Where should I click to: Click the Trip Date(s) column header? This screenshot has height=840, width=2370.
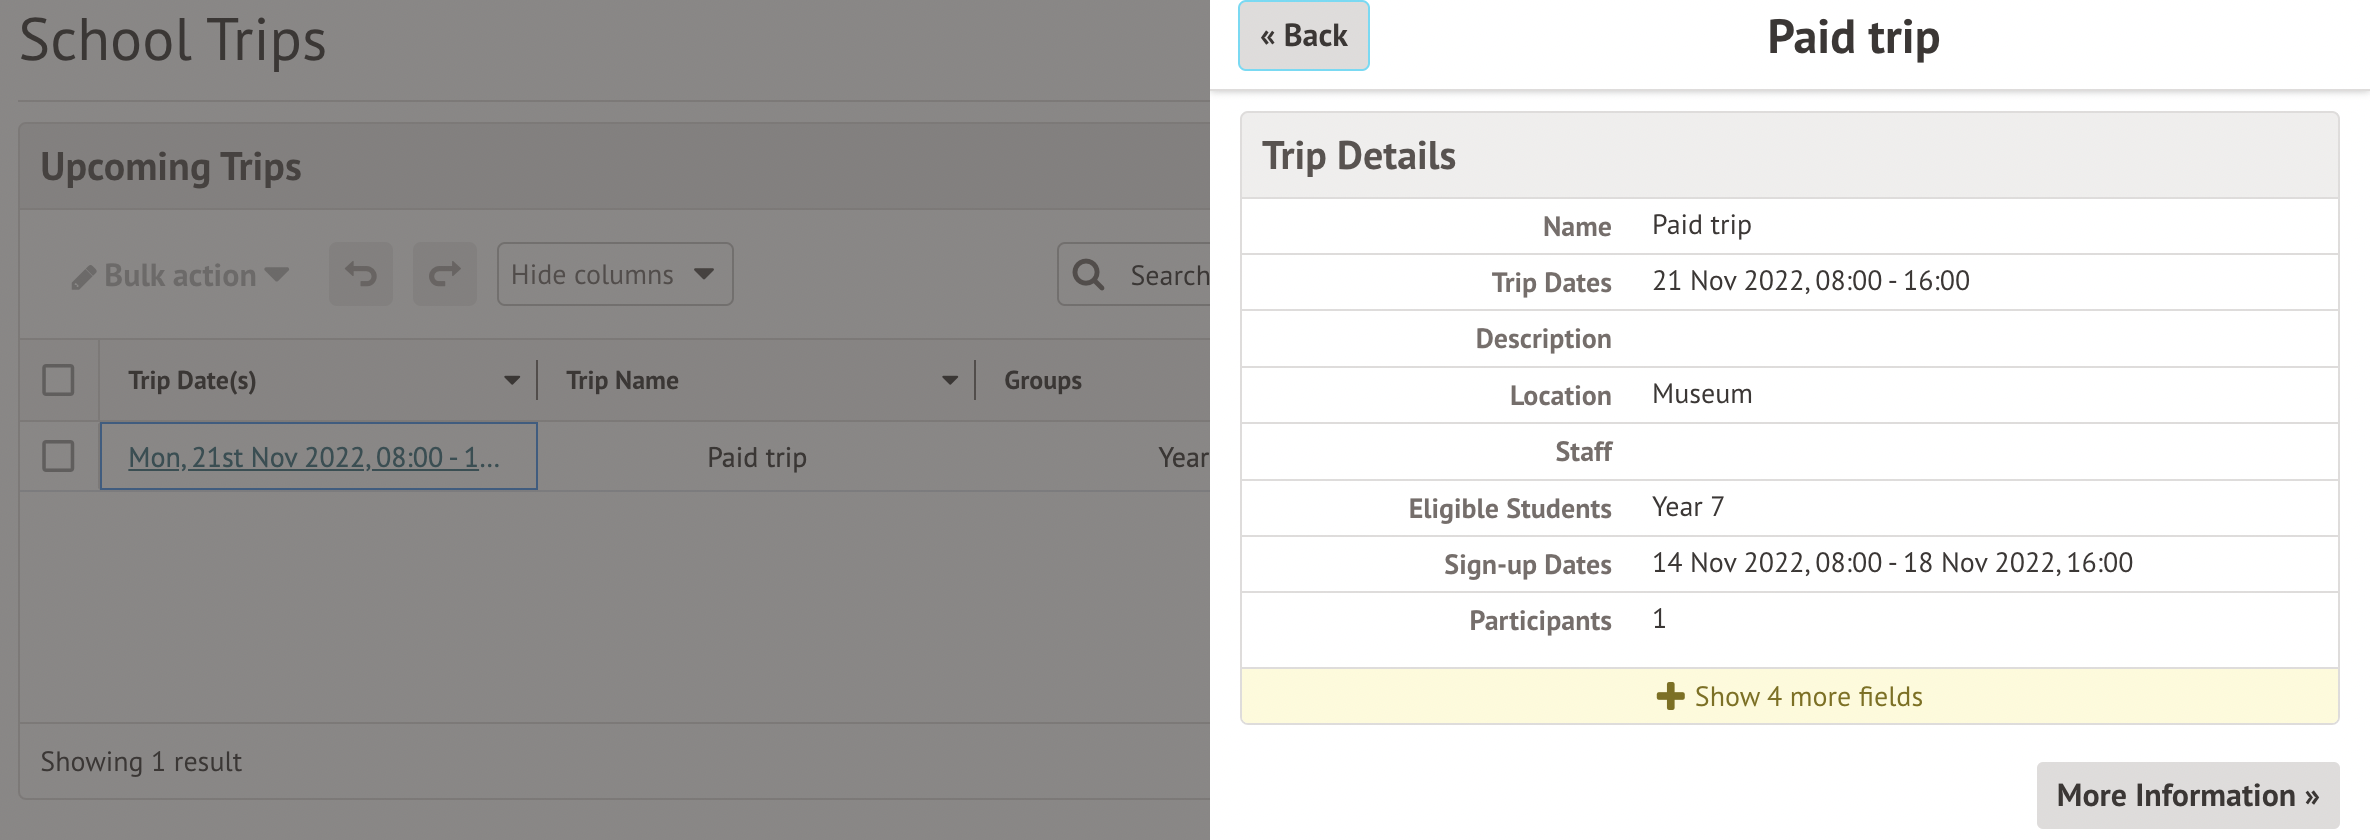point(193,380)
